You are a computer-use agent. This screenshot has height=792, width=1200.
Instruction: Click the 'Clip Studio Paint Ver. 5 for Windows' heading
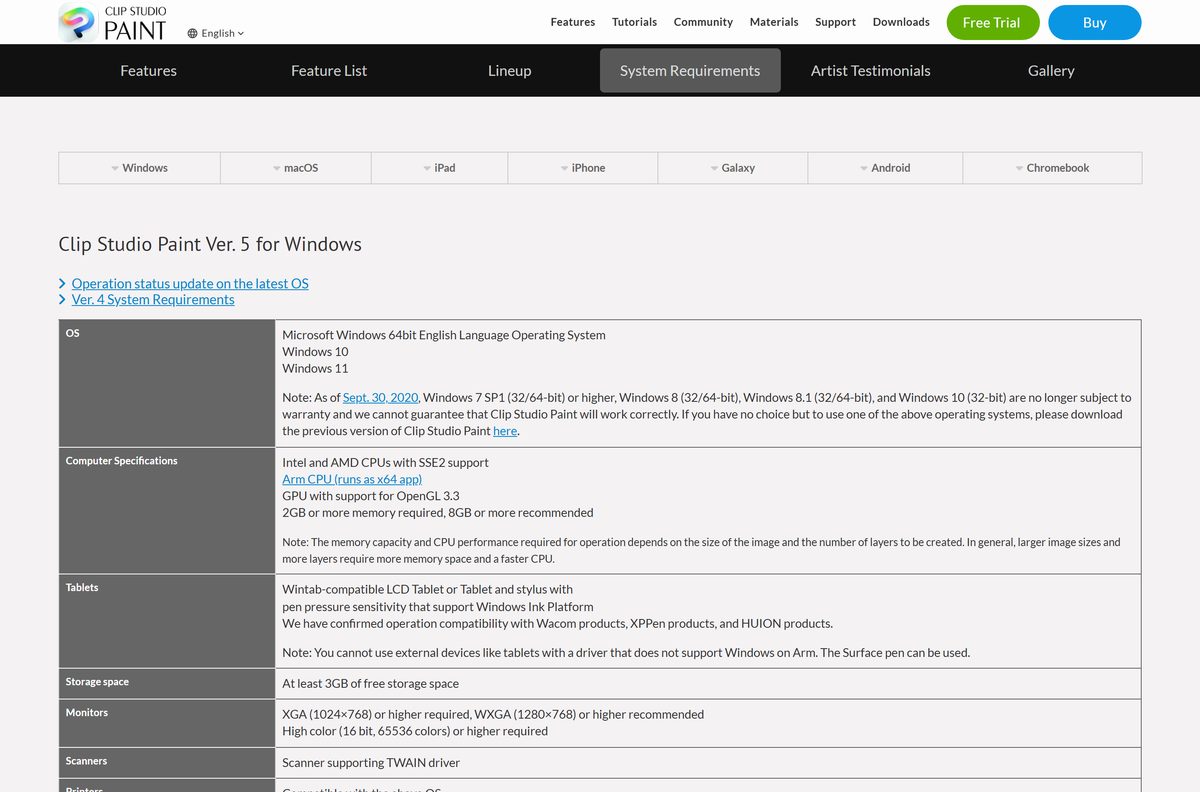point(210,244)
